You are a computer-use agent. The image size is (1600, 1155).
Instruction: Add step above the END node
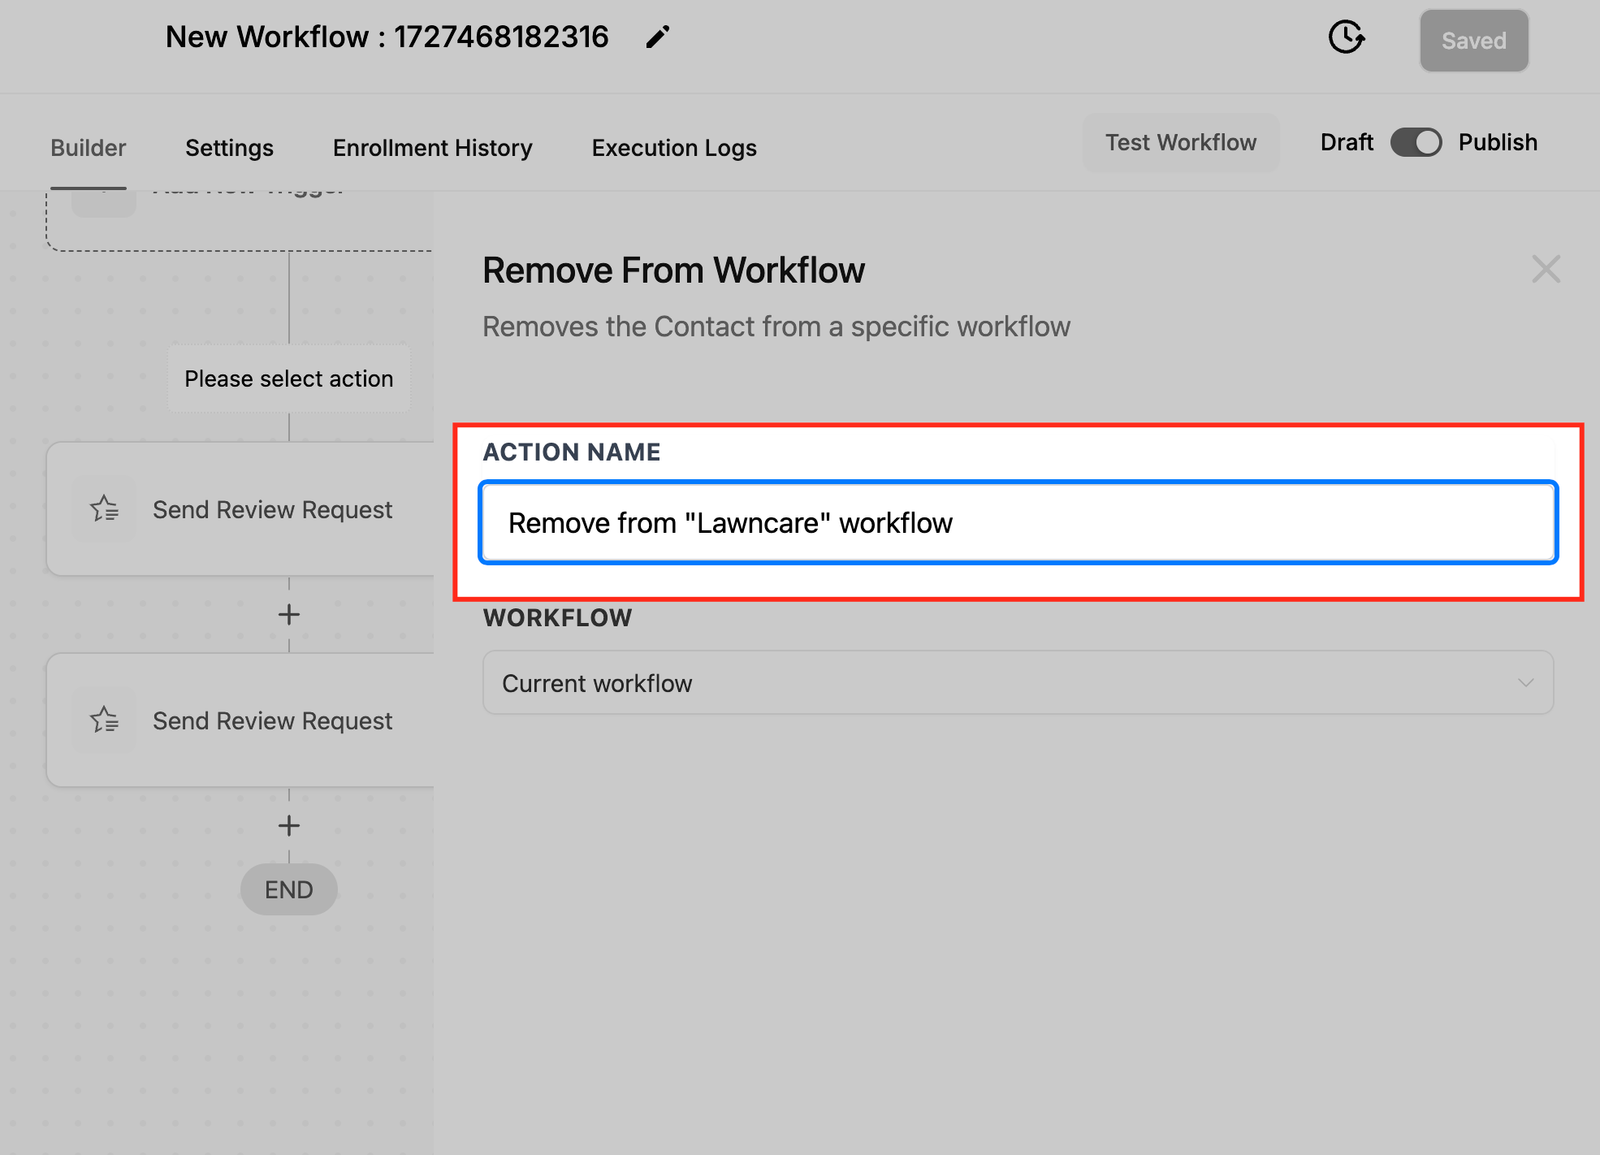point(289,826)
